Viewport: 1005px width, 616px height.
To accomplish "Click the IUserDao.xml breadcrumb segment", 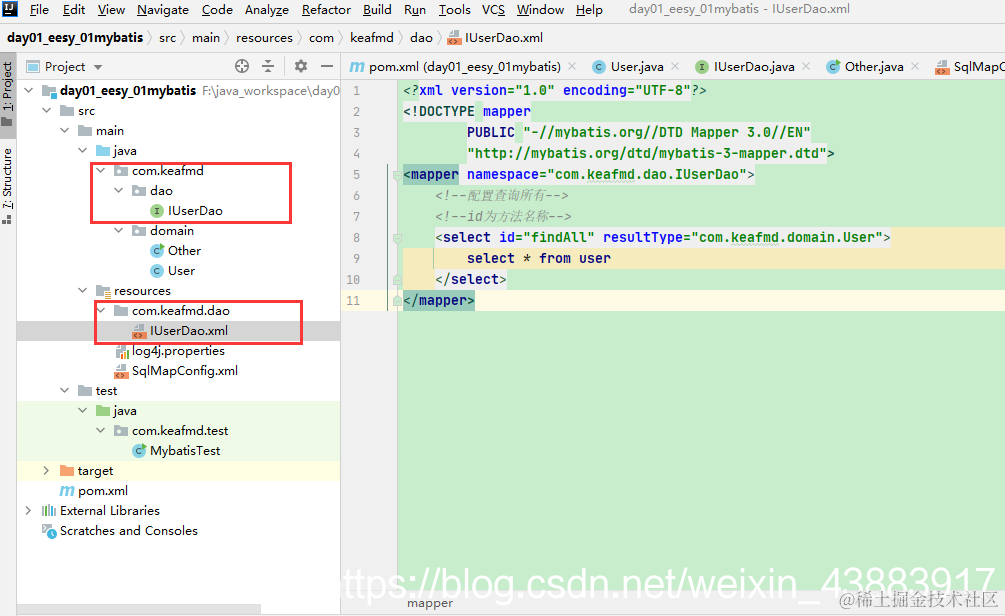I will [495, 38].
